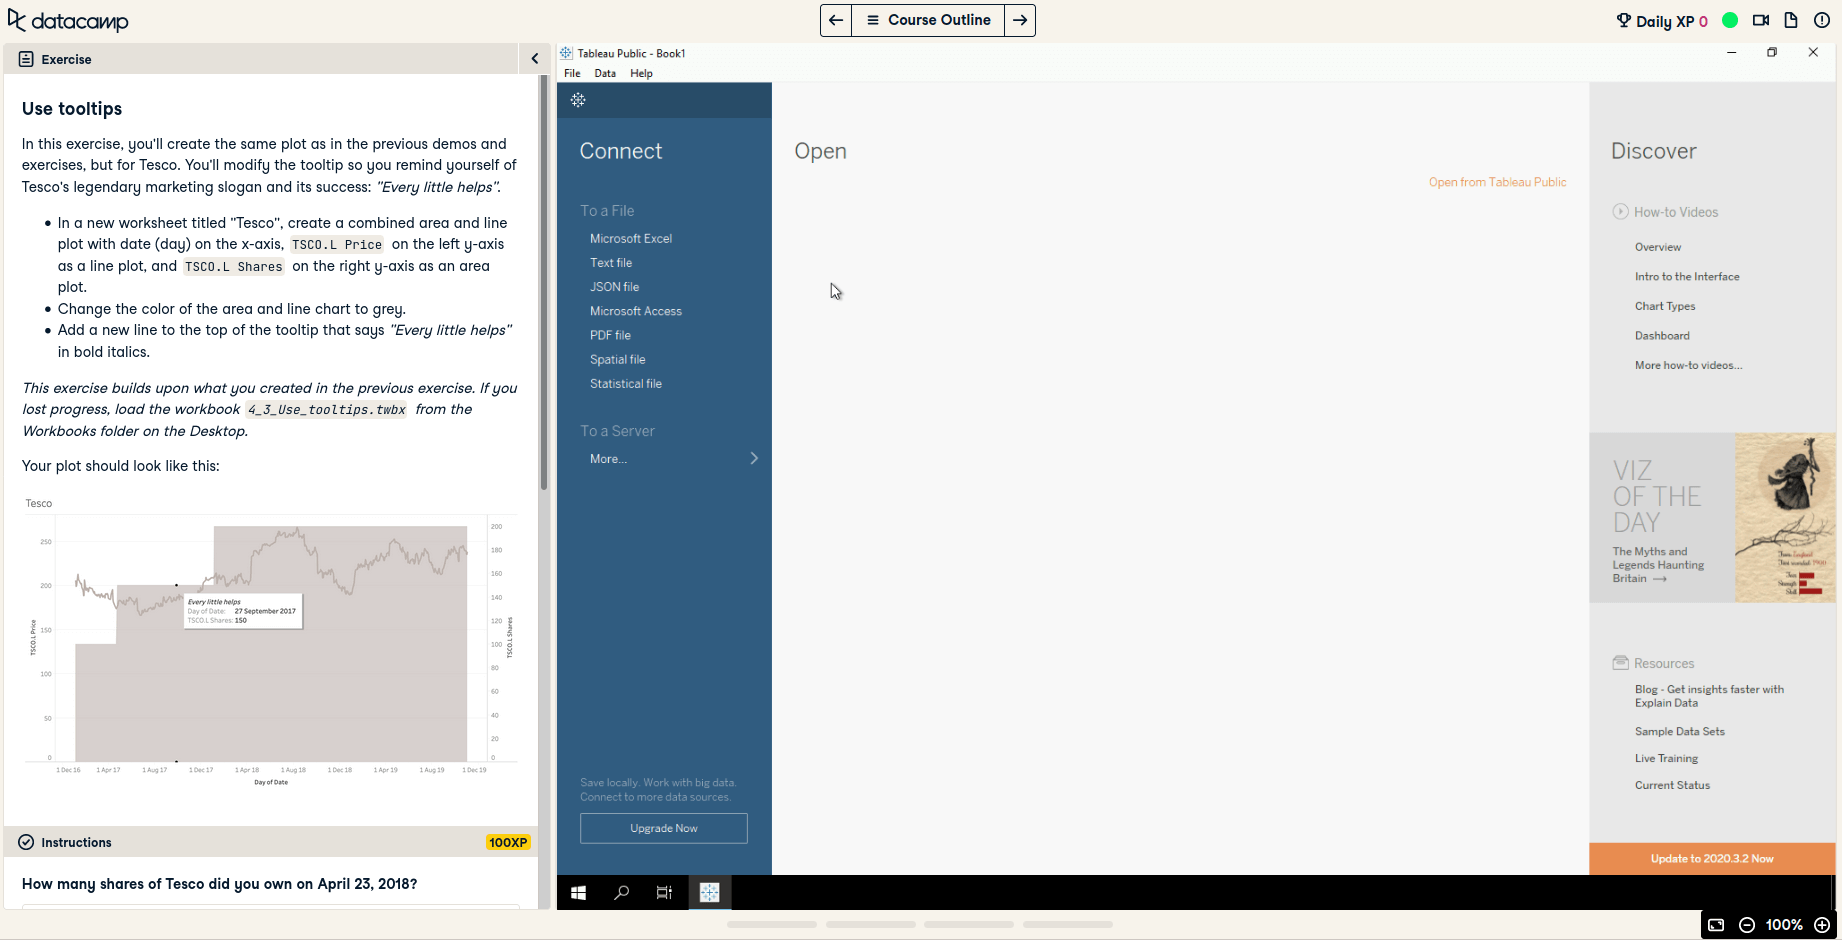Open the Tableau Data menu
The height and width of the screenshot is (940, 1842).
pos(605,73)
